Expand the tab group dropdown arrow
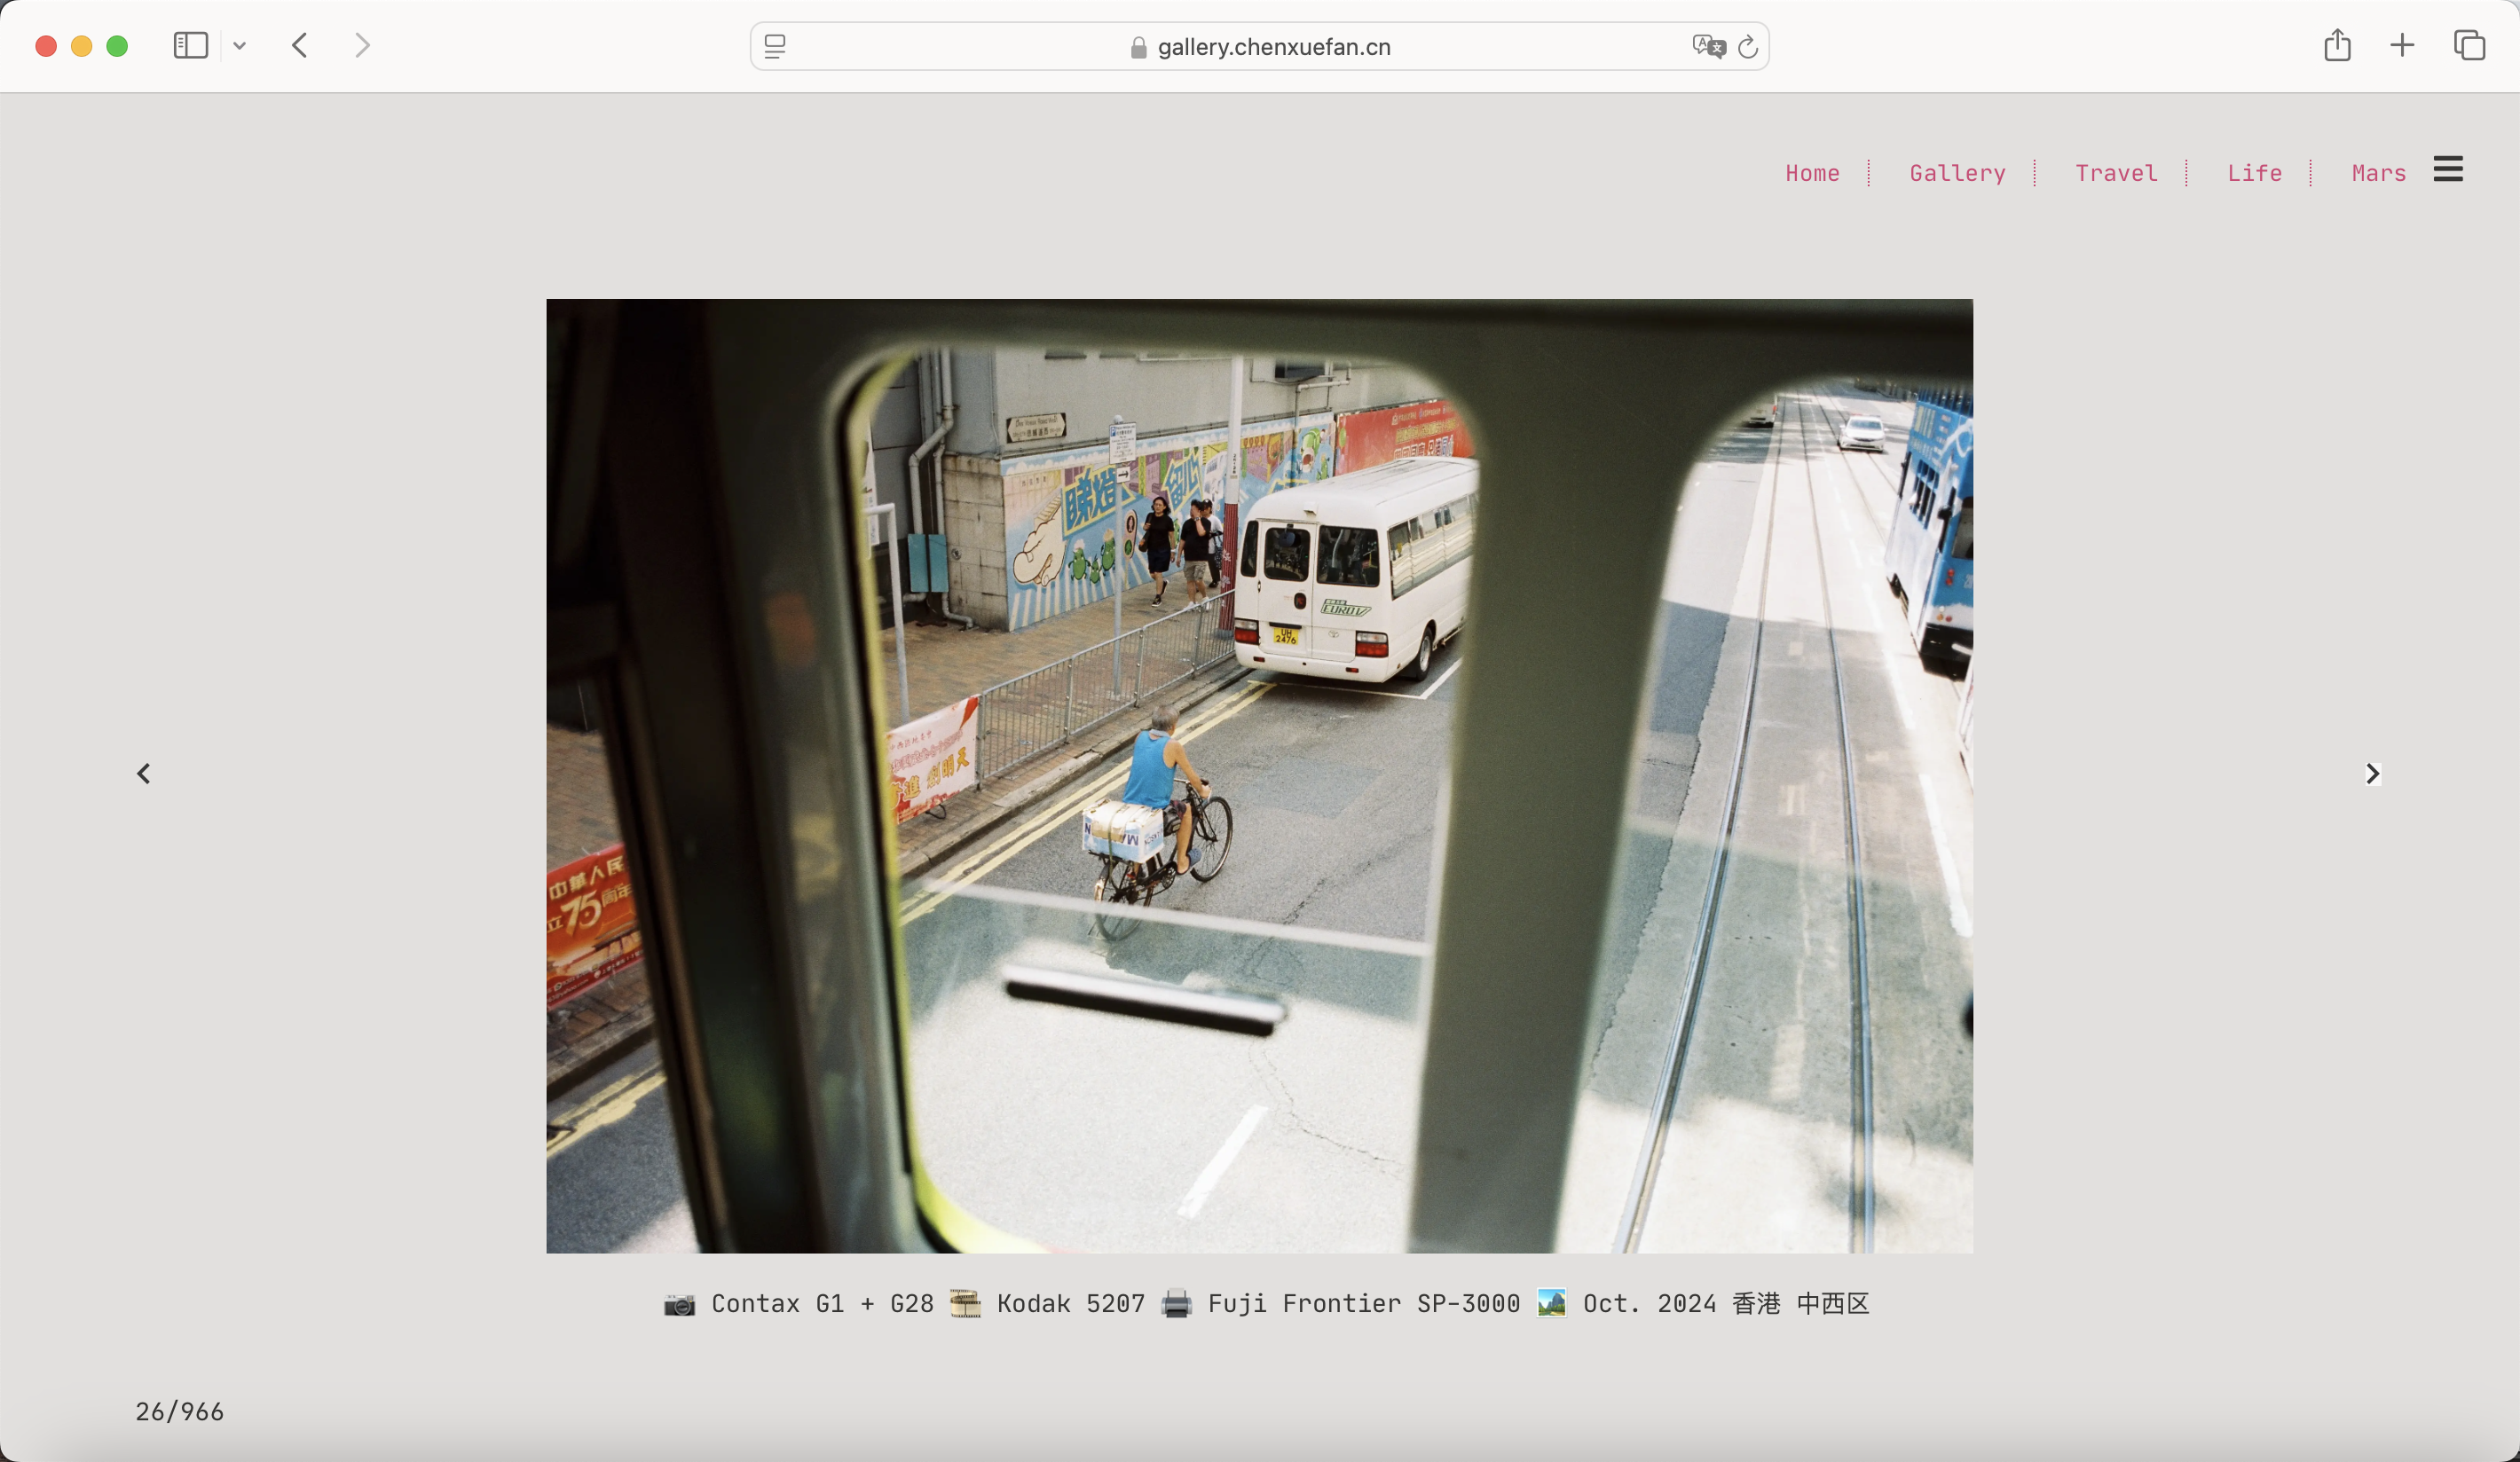The image size is (2520, 1462). click(x=240, y=46)
